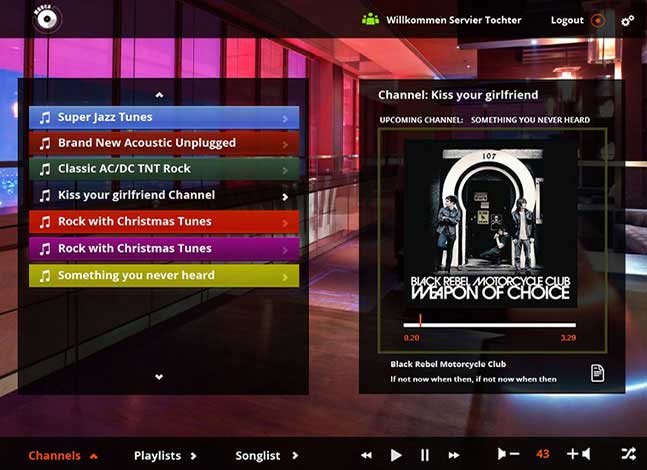647x470 pixels.
Task: Click music note icon on Something you never heard
Action: pyautogui.click(x=45, y=276)
